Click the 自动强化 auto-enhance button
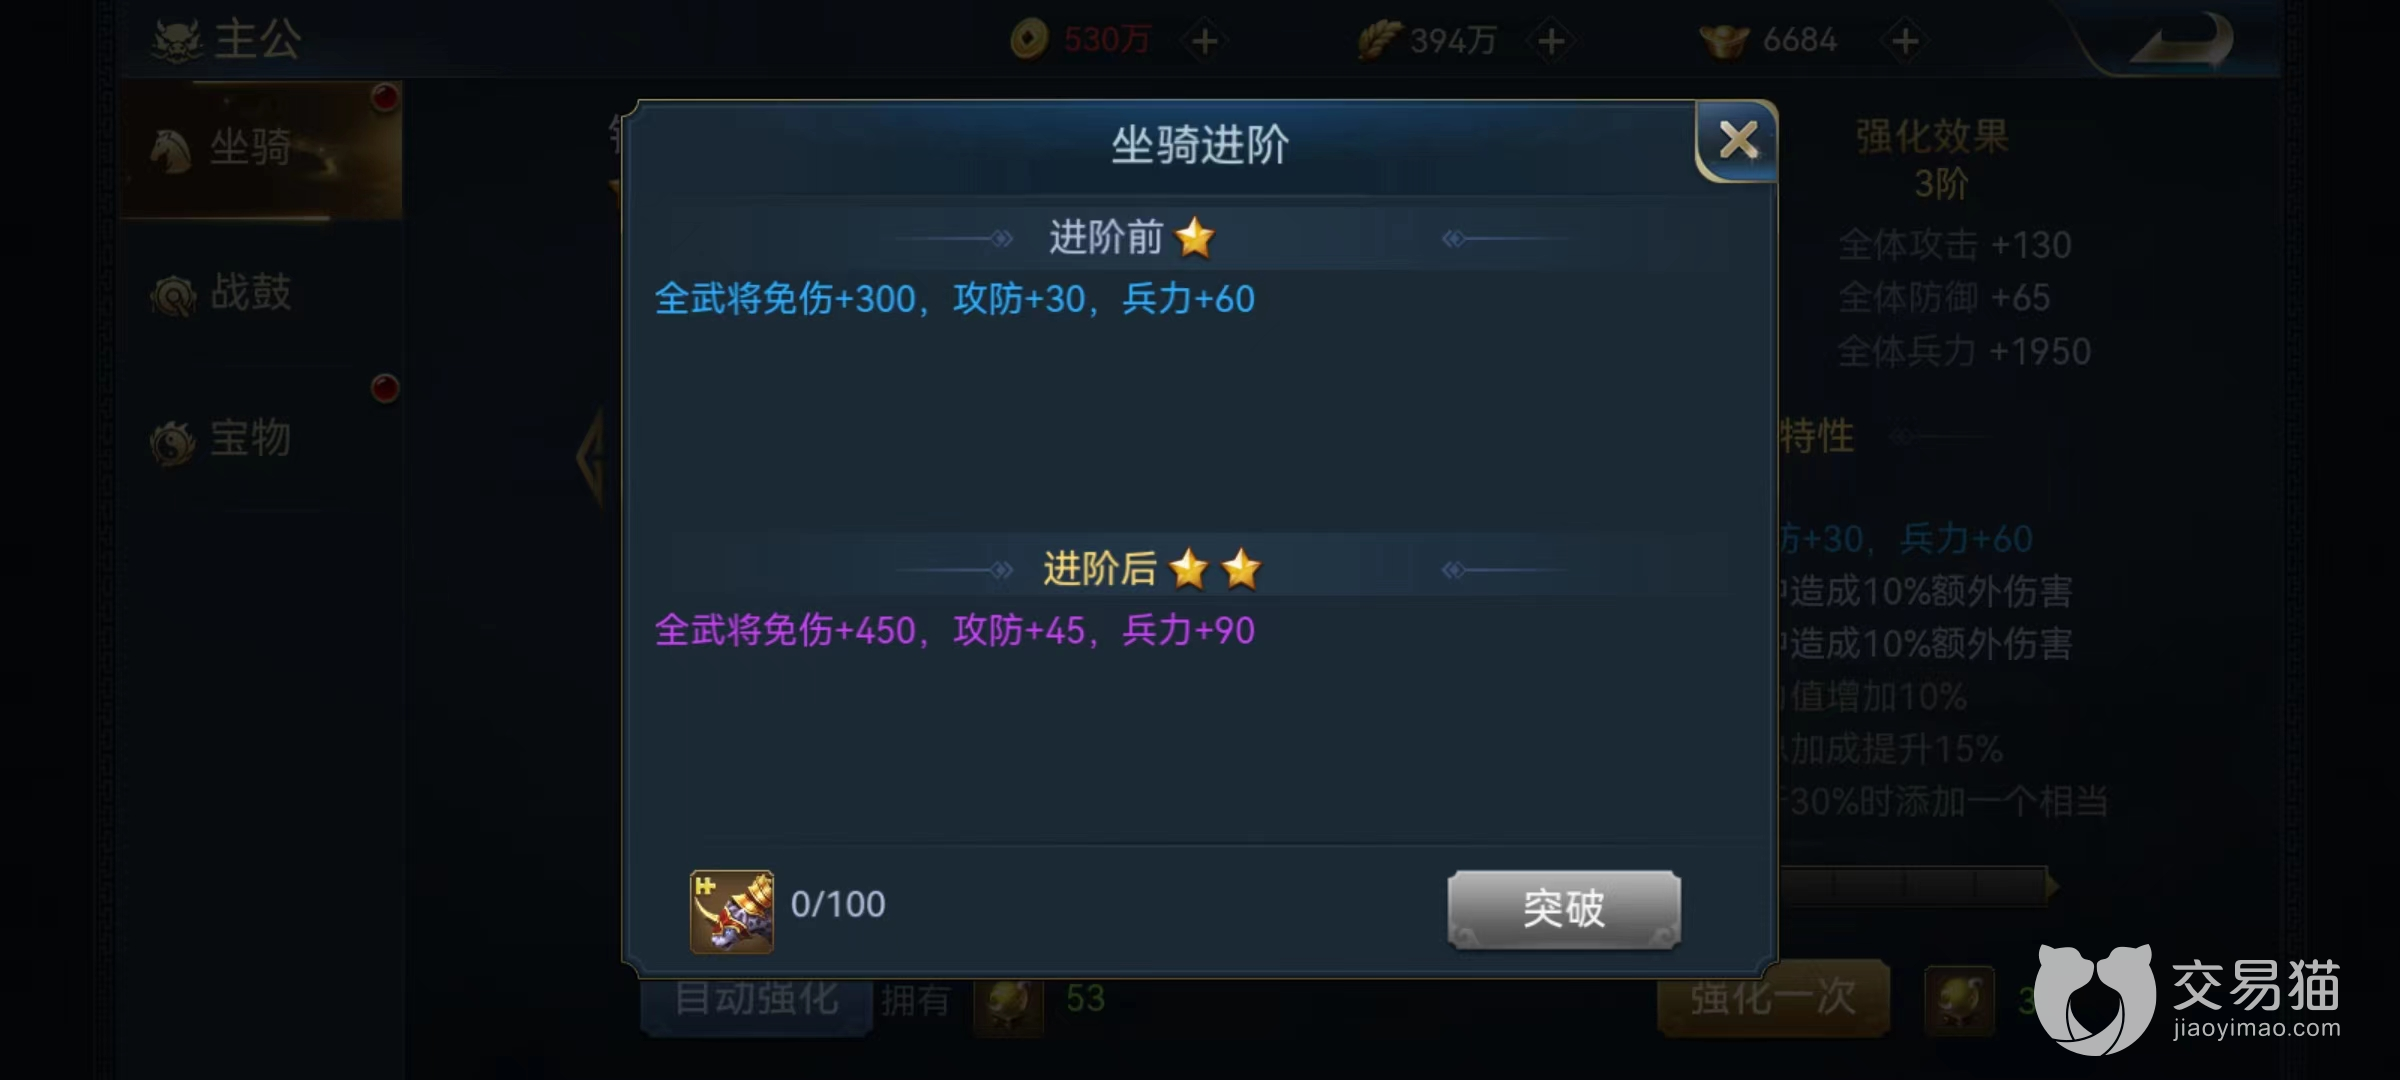This screenshot has width=2400, height=1080. (x=756, y=999)
